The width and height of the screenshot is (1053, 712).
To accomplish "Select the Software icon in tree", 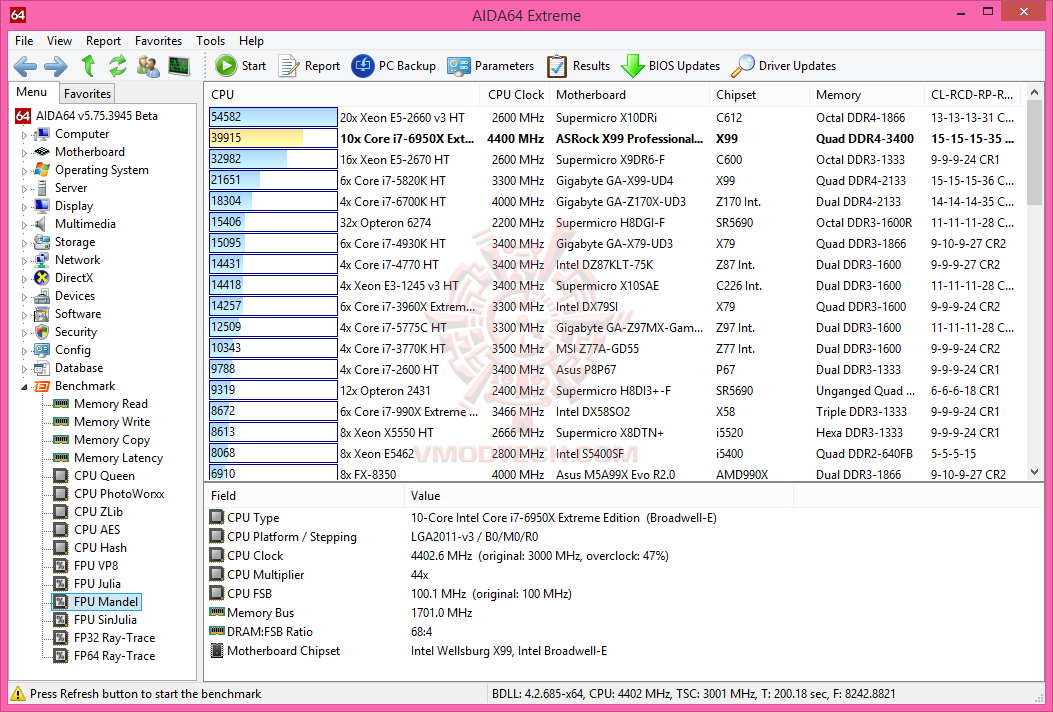I will [x=42, y=314].
